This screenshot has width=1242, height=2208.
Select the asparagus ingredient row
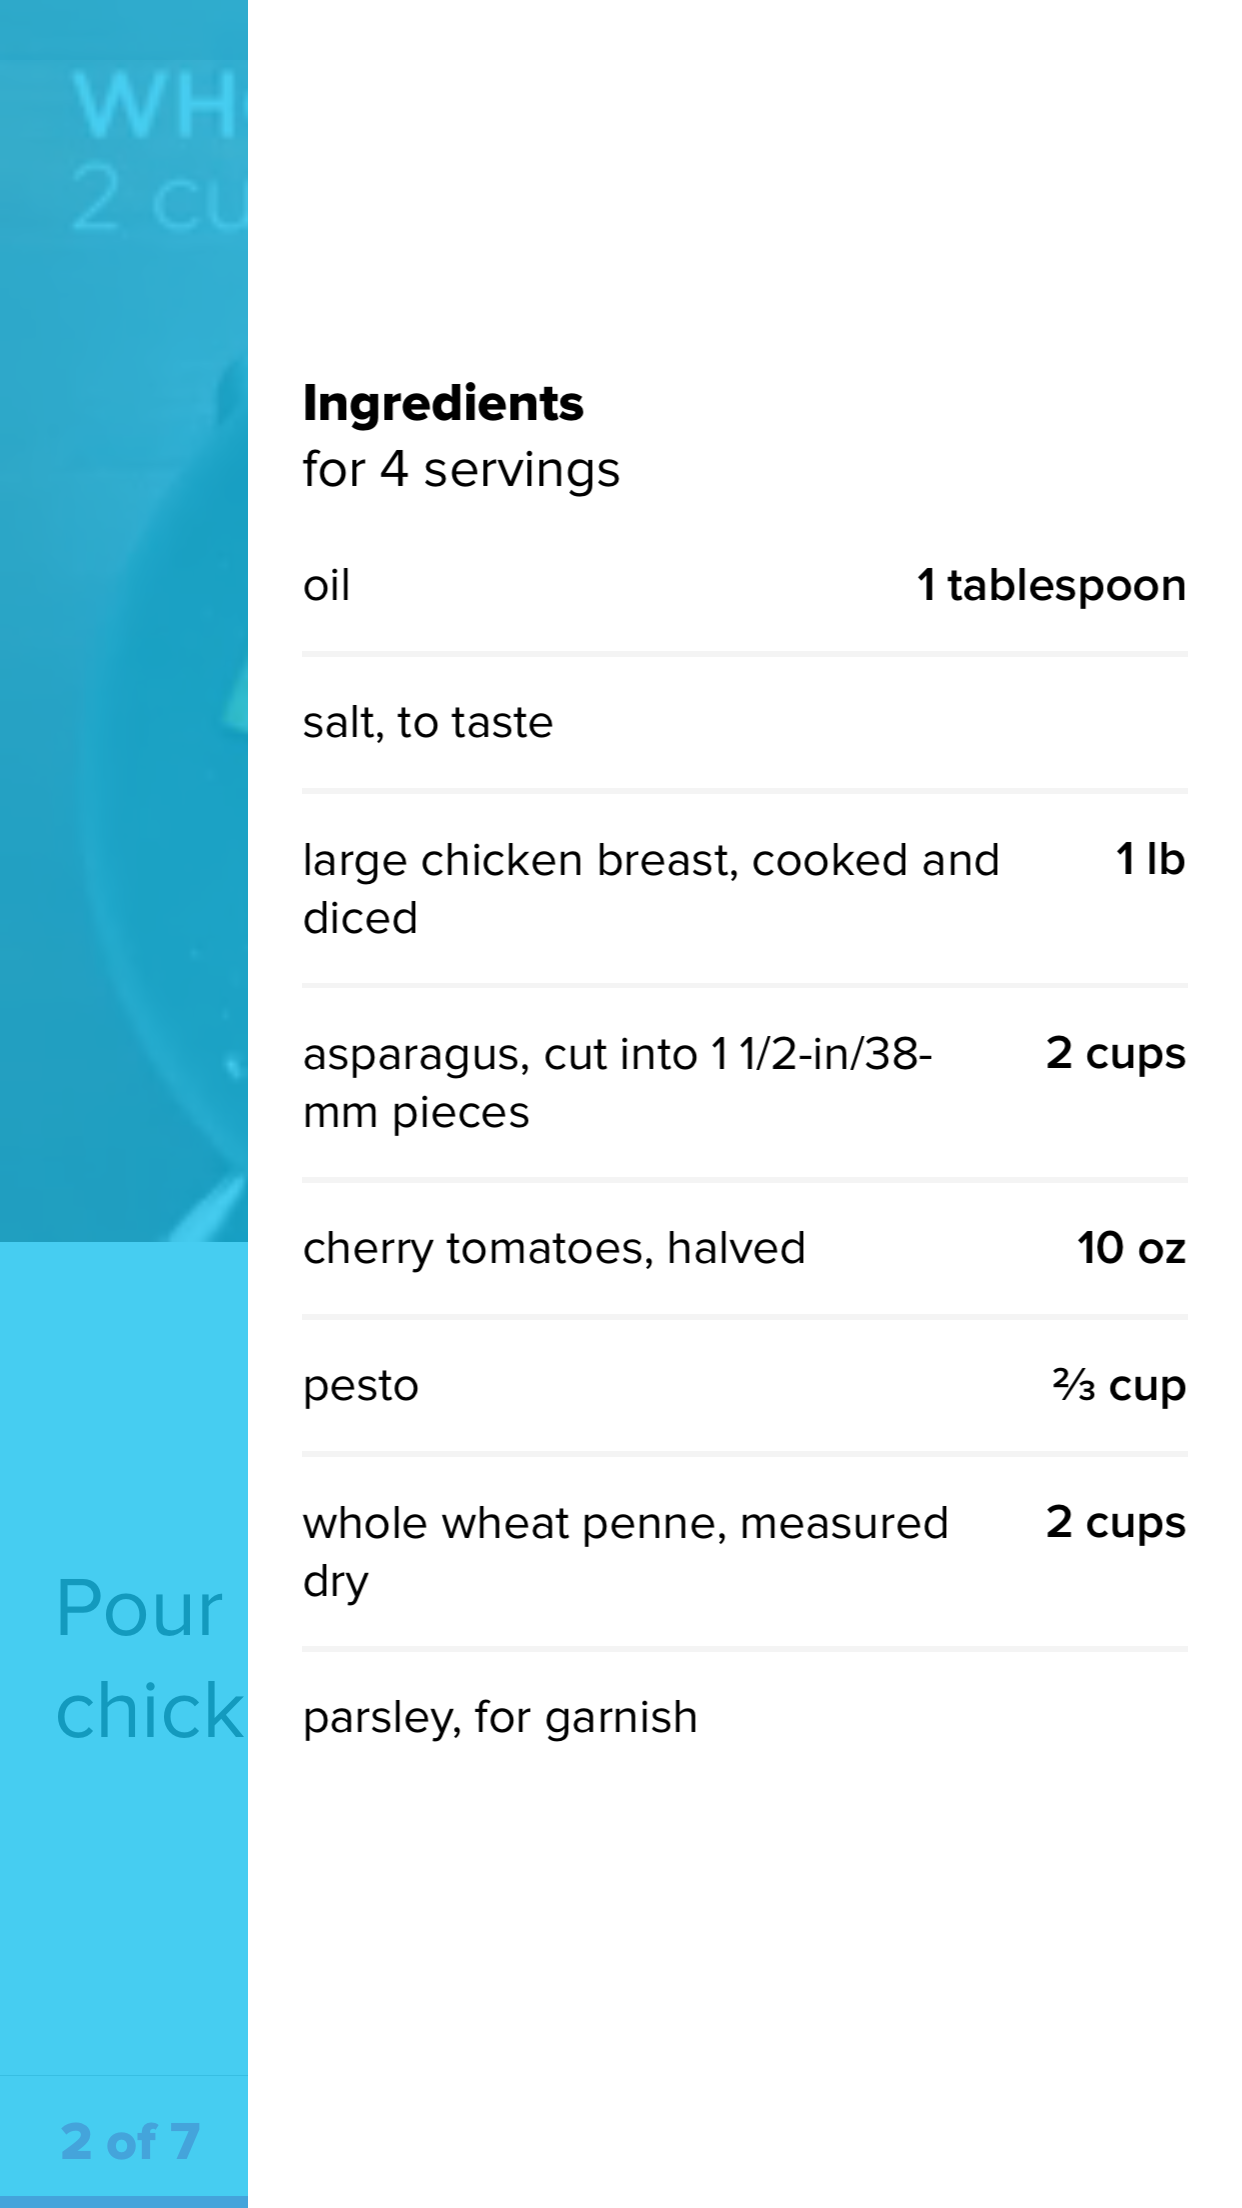click(x=744, y=1082)
